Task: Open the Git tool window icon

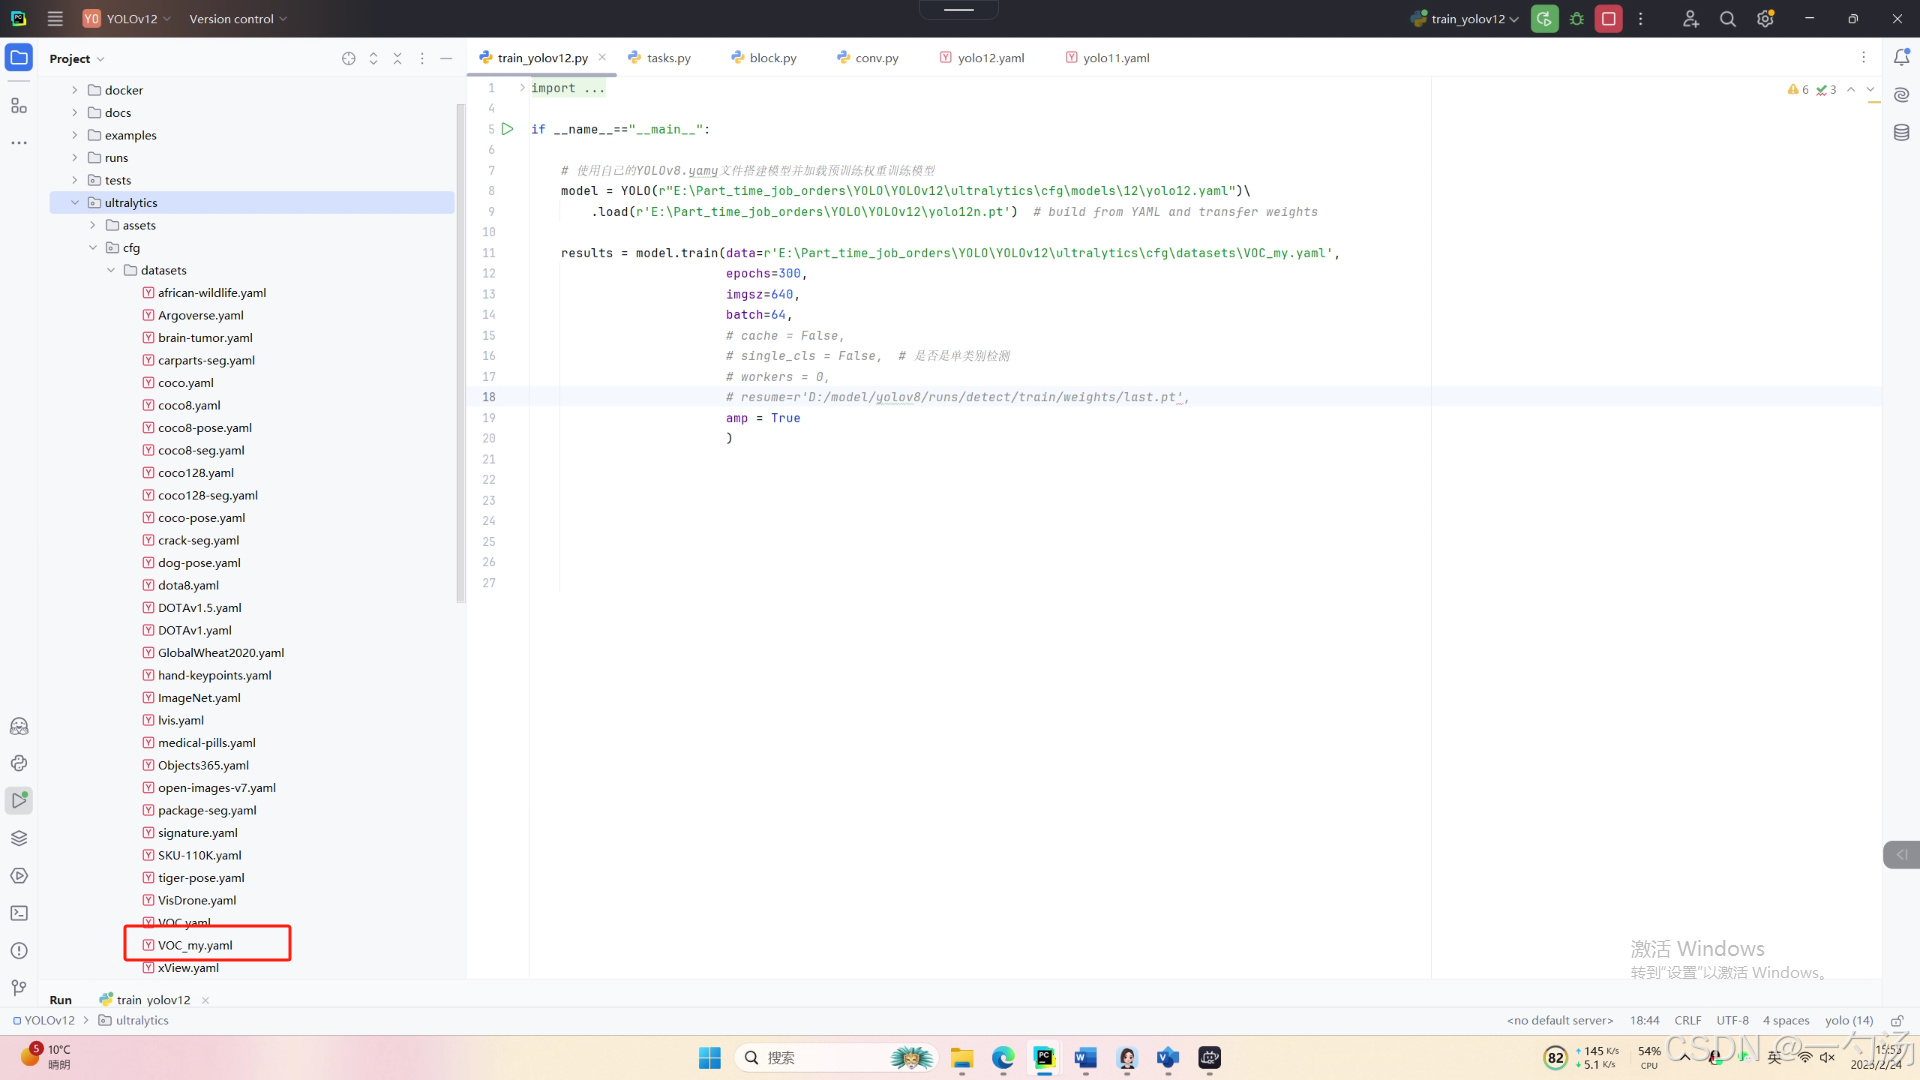Action: coord(19,988)
